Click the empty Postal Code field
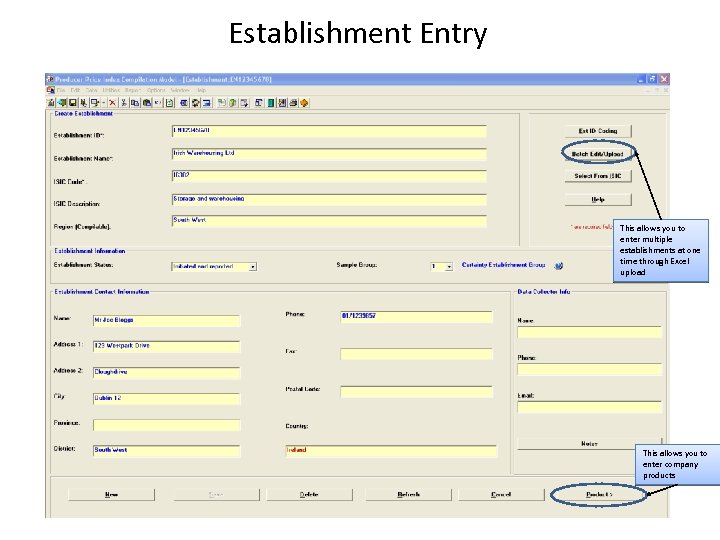 pyautogui.click(x=416, y=391)
